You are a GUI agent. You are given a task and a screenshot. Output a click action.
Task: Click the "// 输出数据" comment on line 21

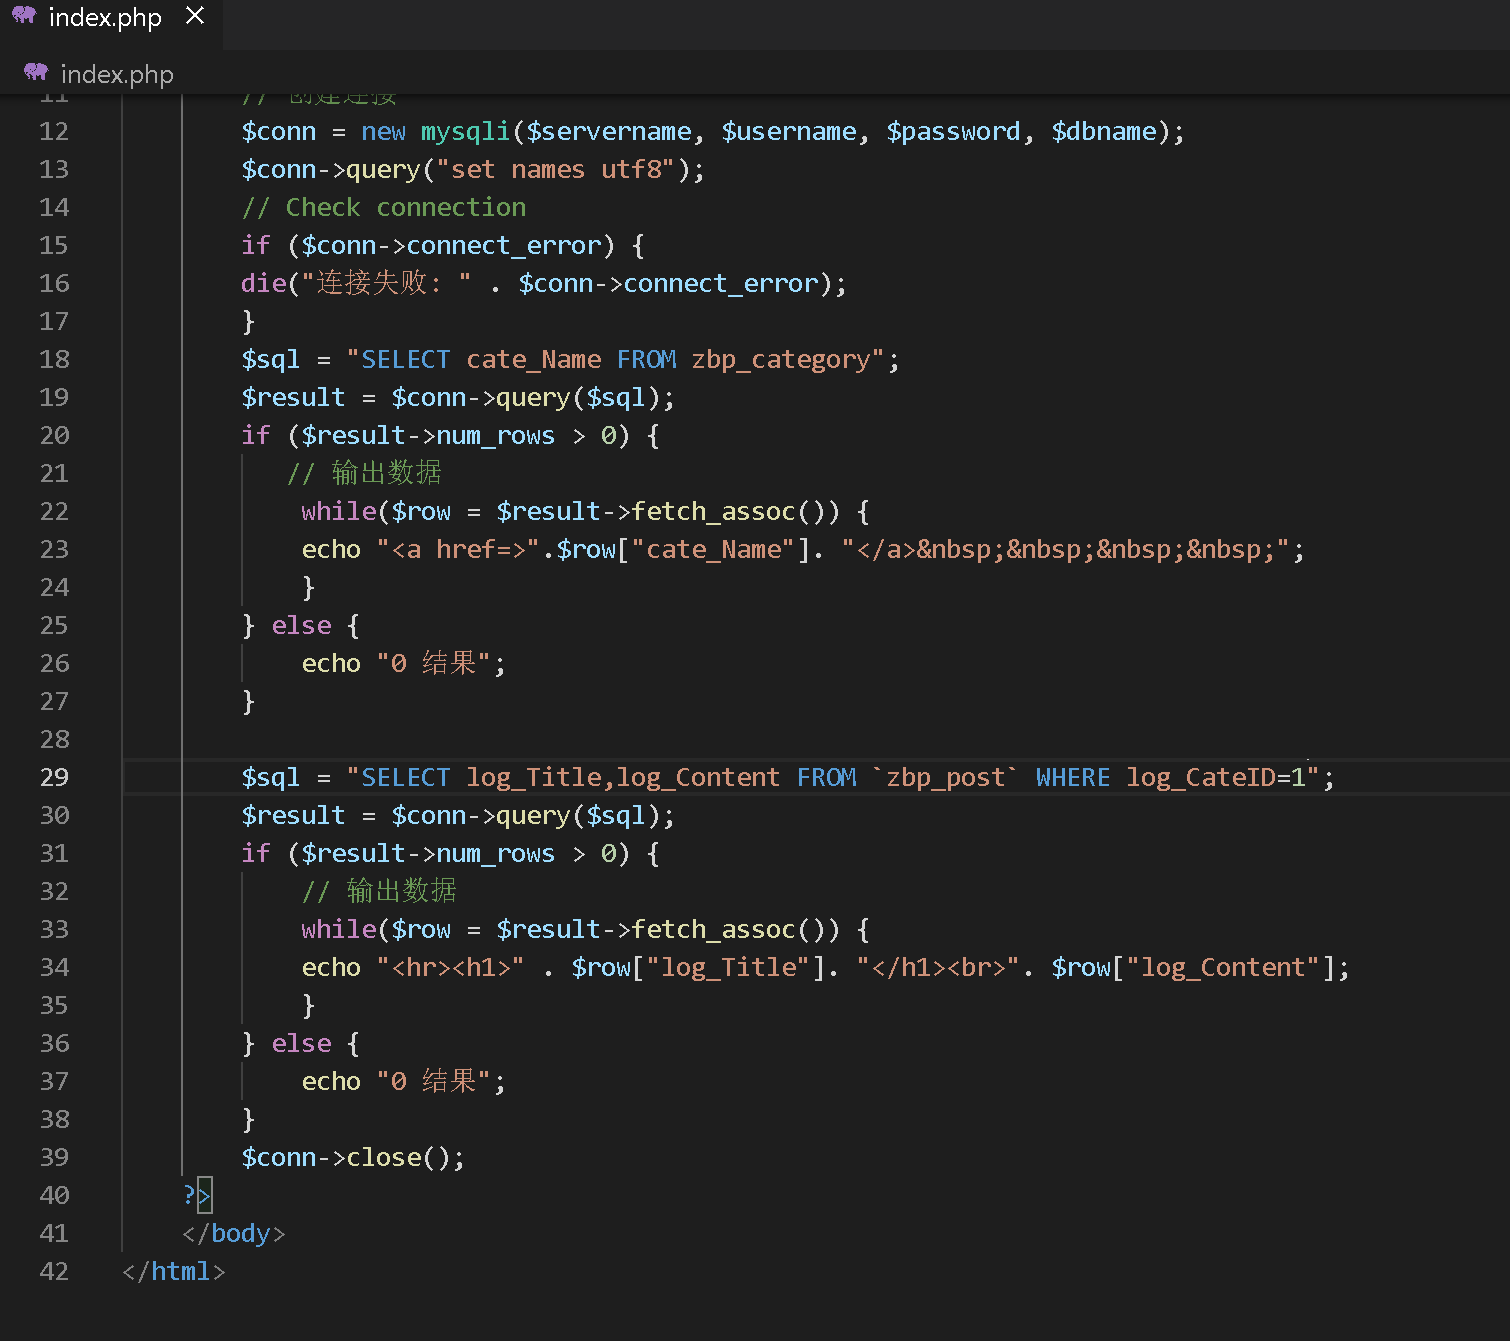point(365,473)
